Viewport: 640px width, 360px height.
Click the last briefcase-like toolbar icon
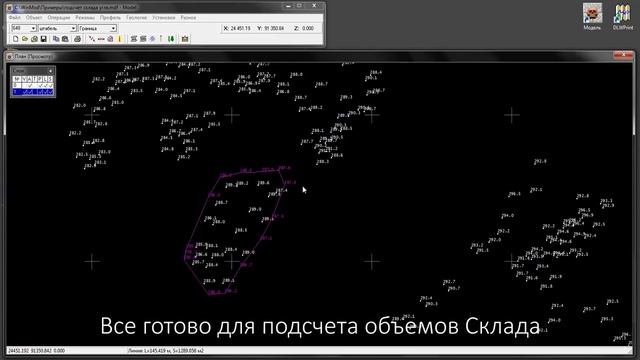185,39
